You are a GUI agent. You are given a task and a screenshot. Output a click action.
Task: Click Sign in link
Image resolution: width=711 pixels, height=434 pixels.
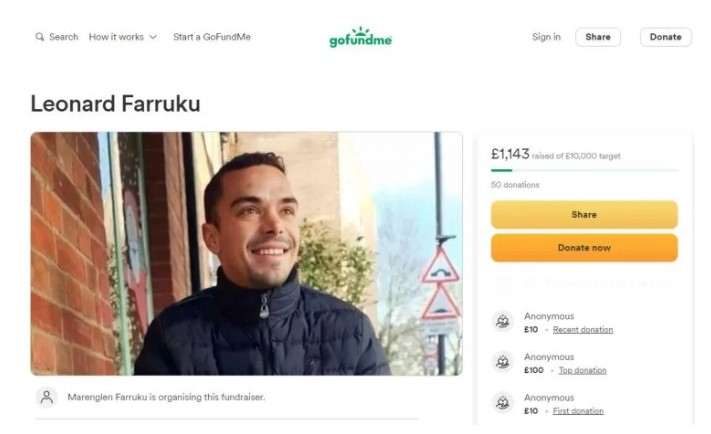546,37
